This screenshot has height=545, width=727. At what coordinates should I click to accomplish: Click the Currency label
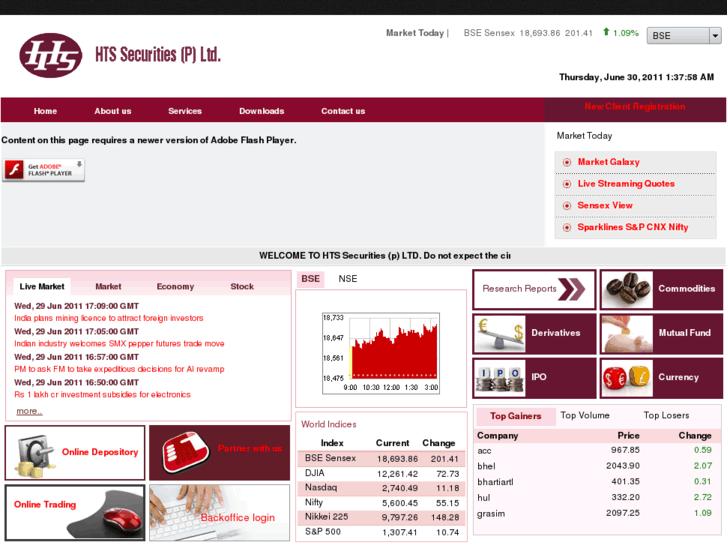coord(678,377)
